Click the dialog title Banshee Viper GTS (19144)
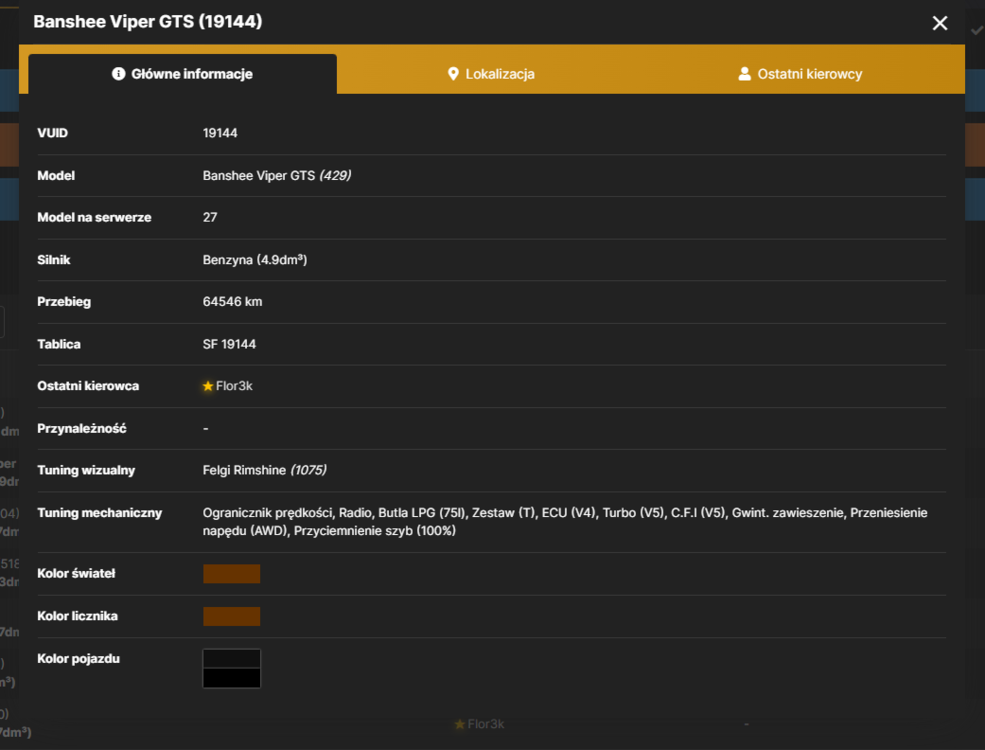The height and width of the screenshot is (750, 985). tap(148, 22)
